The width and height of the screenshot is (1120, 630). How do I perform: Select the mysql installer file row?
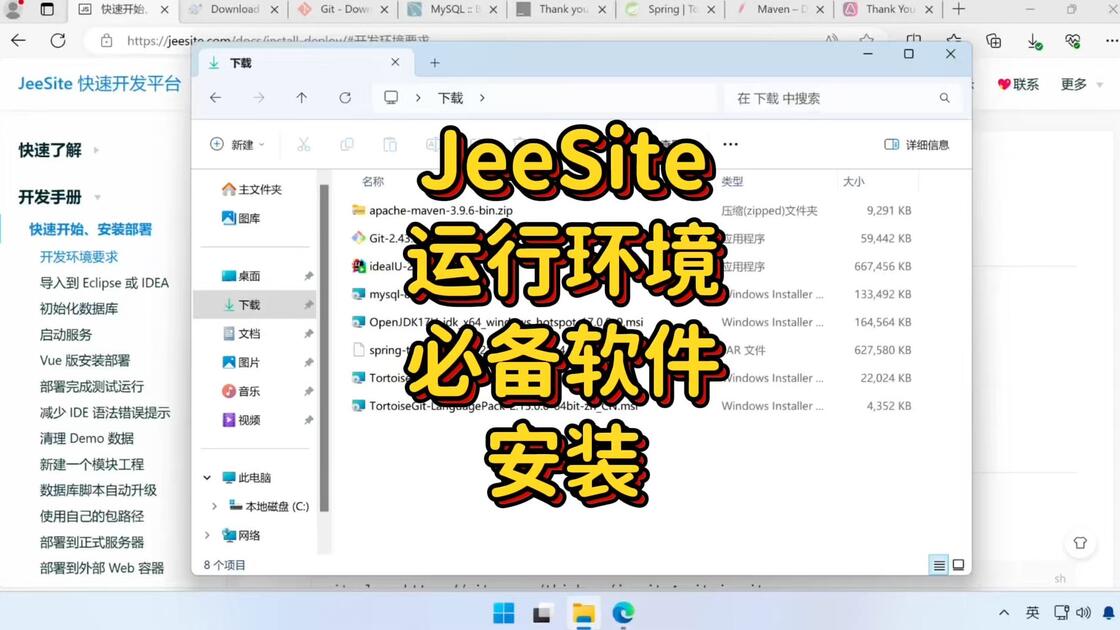632,294
